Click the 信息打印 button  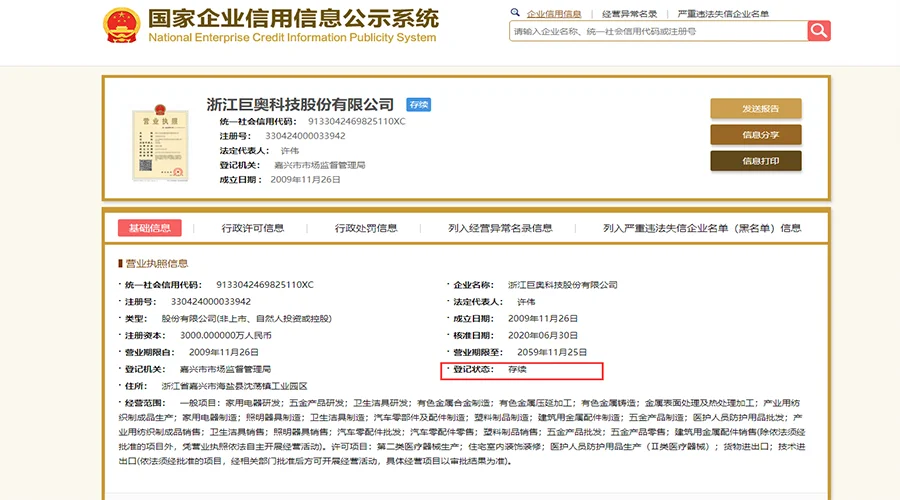756,161
